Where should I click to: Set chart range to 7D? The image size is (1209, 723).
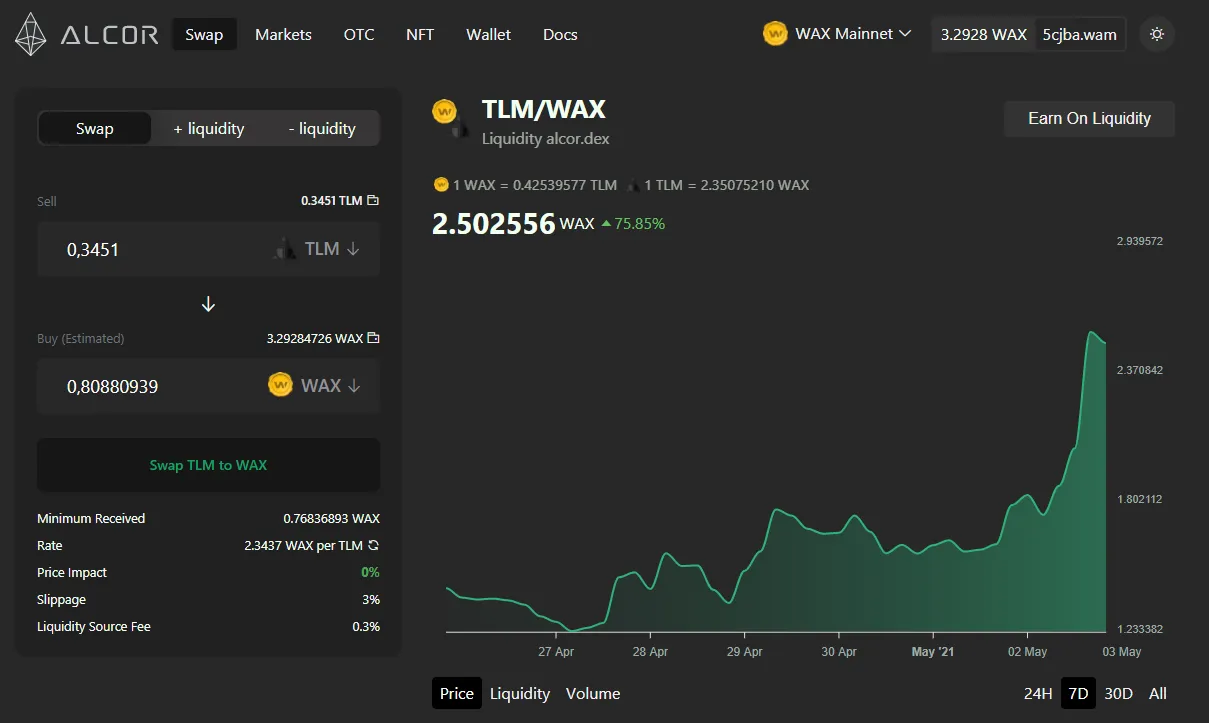pos(1078,693)
